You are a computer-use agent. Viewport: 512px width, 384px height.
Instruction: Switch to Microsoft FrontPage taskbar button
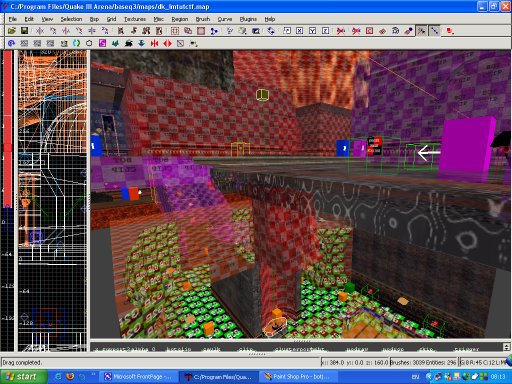click(x=139, y=377)
